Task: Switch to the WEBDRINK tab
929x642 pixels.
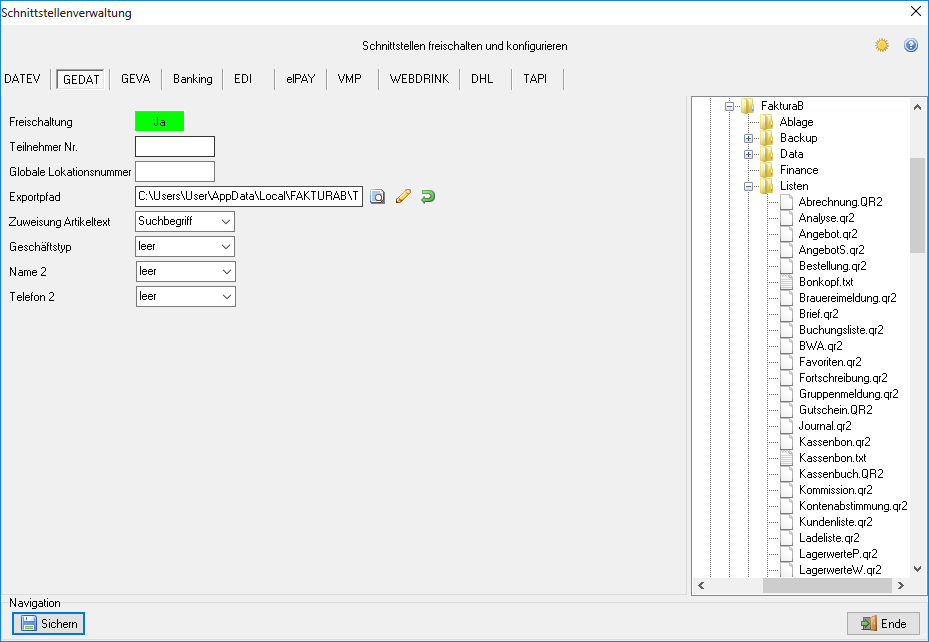Action: [x=419, y=79]
